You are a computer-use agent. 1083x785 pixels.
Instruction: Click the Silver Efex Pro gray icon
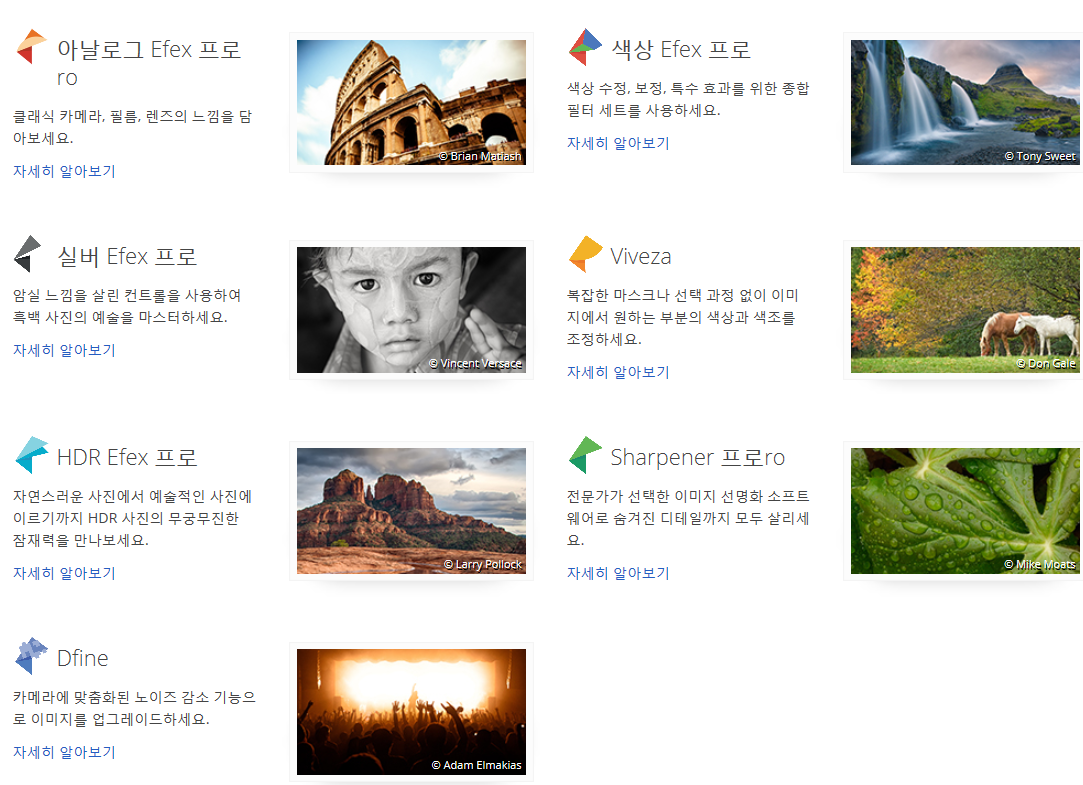click(28, 253)
